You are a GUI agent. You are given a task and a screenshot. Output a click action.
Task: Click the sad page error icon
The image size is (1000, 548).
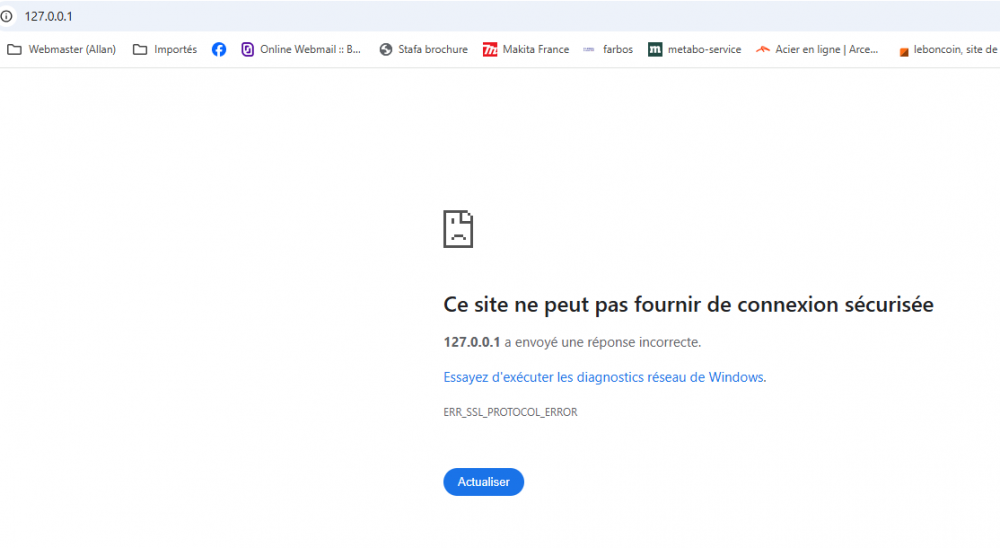pos(458,228)
